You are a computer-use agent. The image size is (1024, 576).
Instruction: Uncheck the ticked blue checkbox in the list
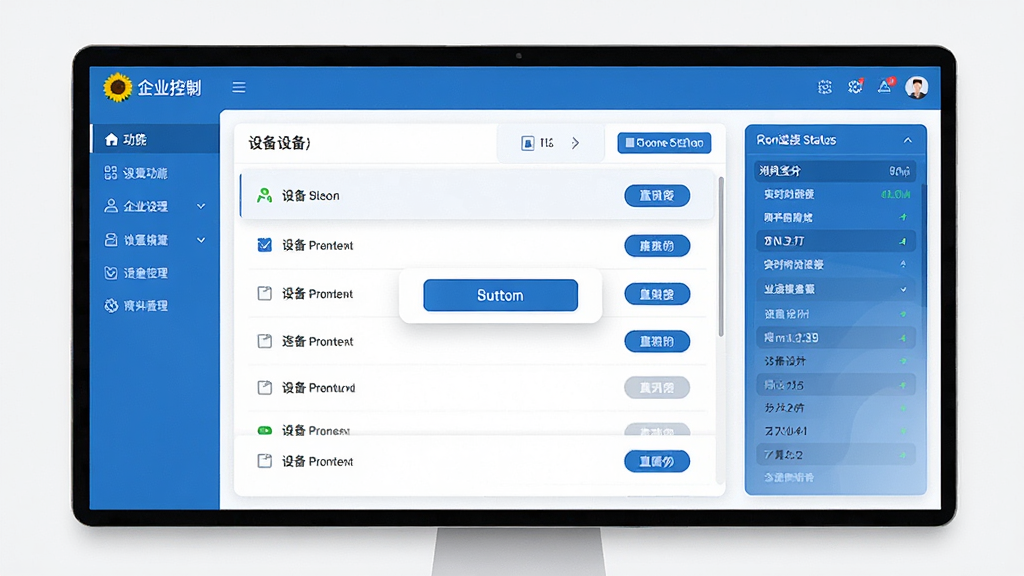pyautogui.click(x=264, y=245)
